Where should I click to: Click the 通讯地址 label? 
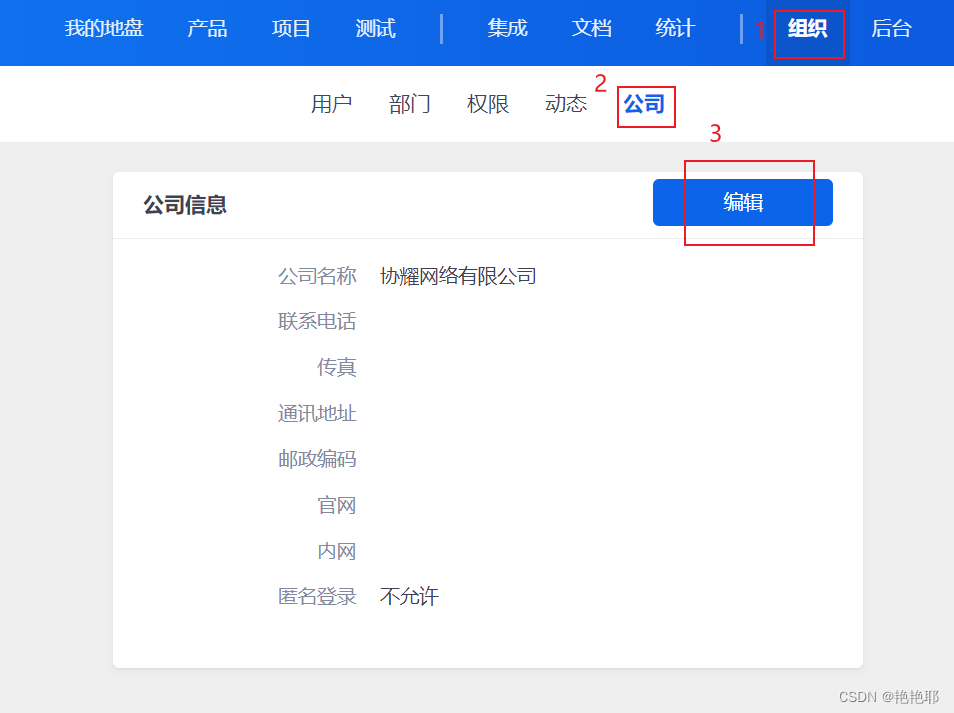[317, 414]
